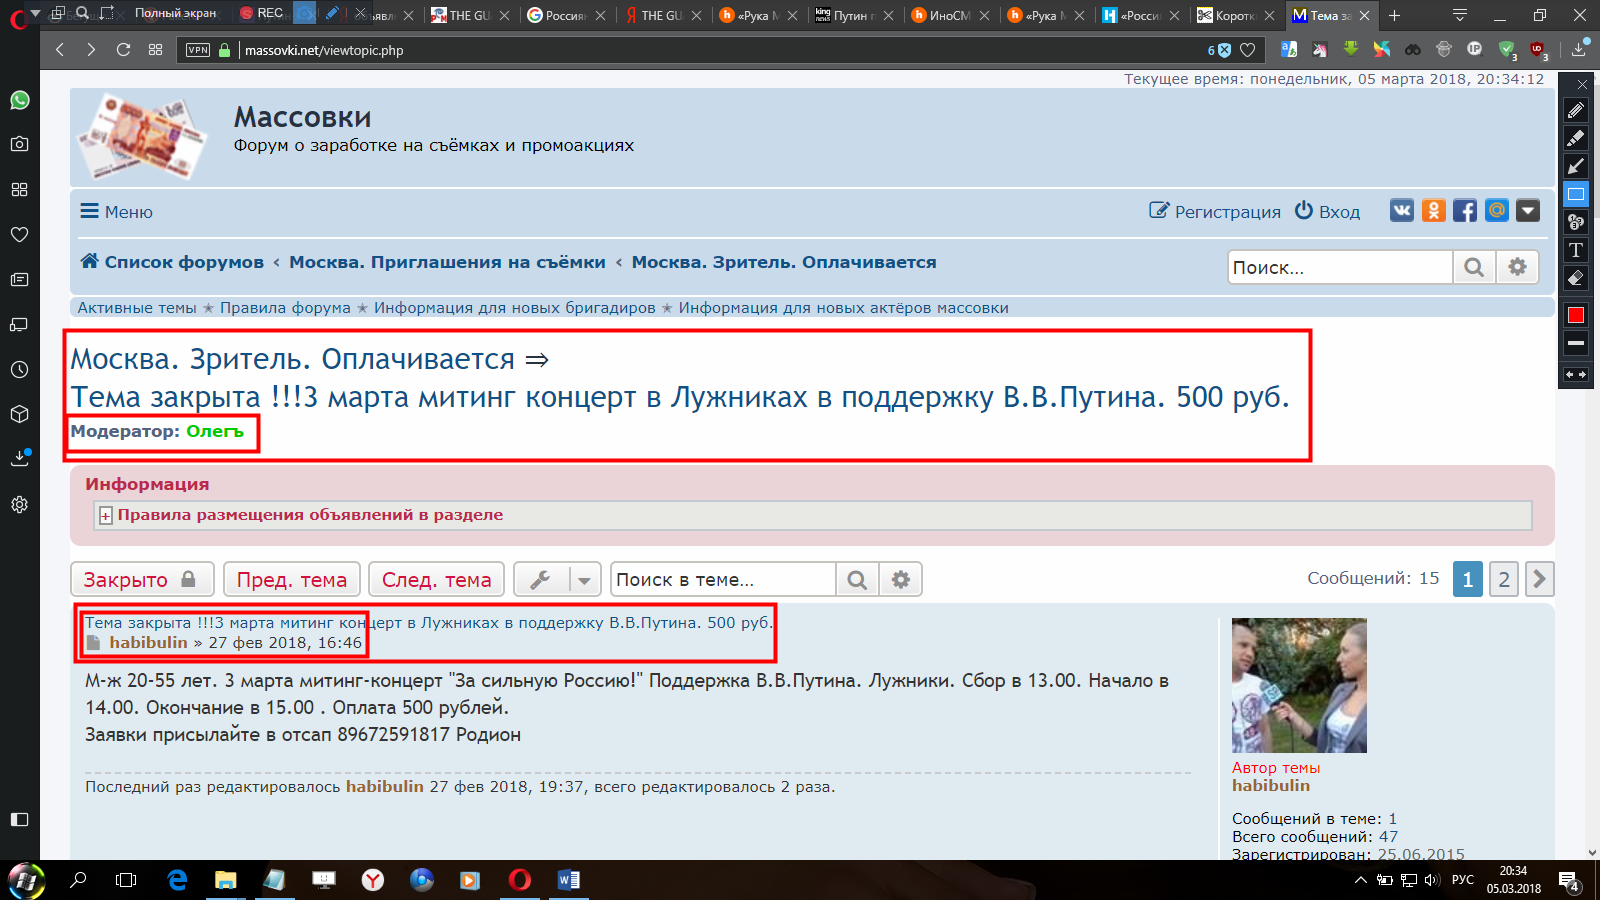
Task: Open the capture bar dropdown arrow
Action: pos(36,13)
